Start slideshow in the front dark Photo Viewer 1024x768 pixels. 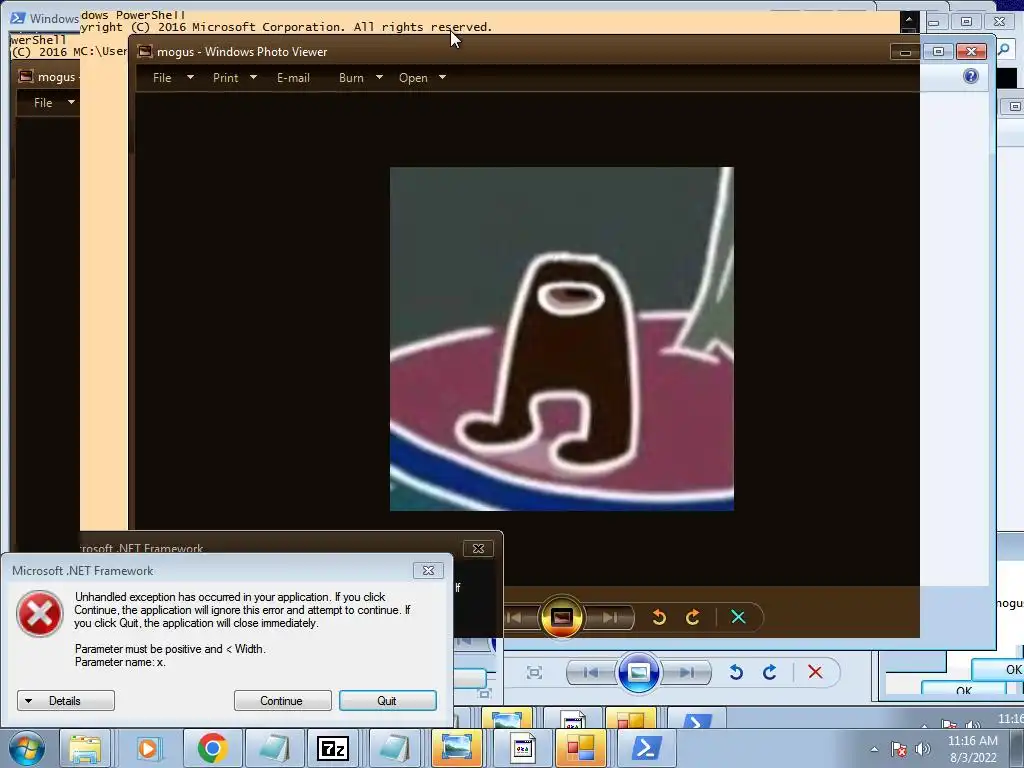[562, 617]
